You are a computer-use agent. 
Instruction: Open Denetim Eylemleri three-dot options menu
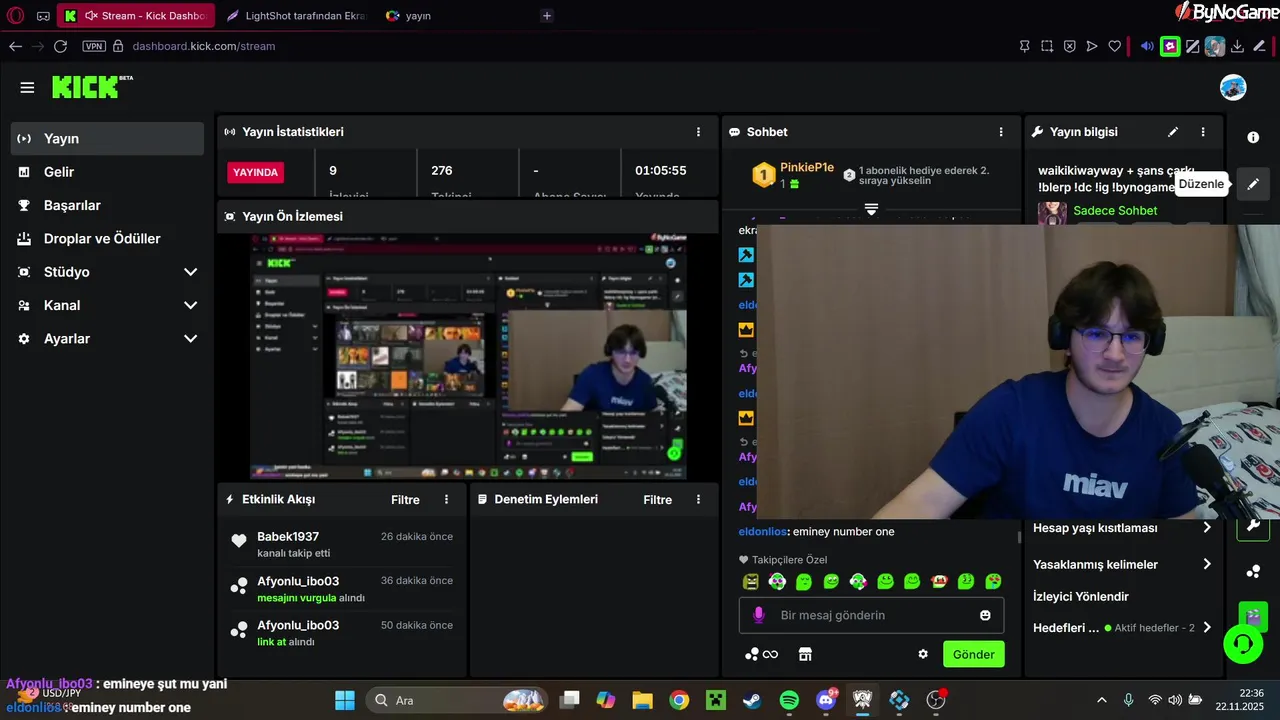pyautogui.click(x=698, y=499)
